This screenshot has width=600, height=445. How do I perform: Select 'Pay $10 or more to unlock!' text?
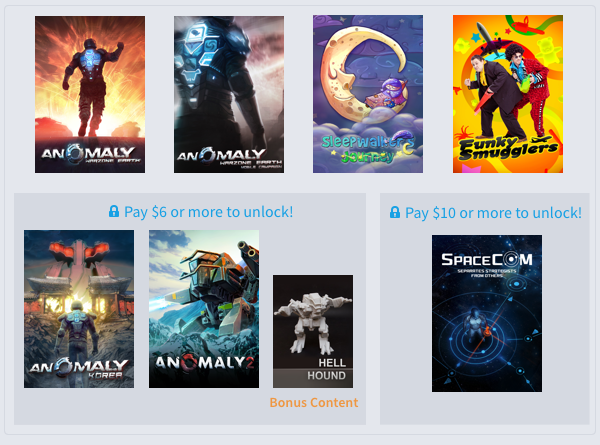click(493, 213)
